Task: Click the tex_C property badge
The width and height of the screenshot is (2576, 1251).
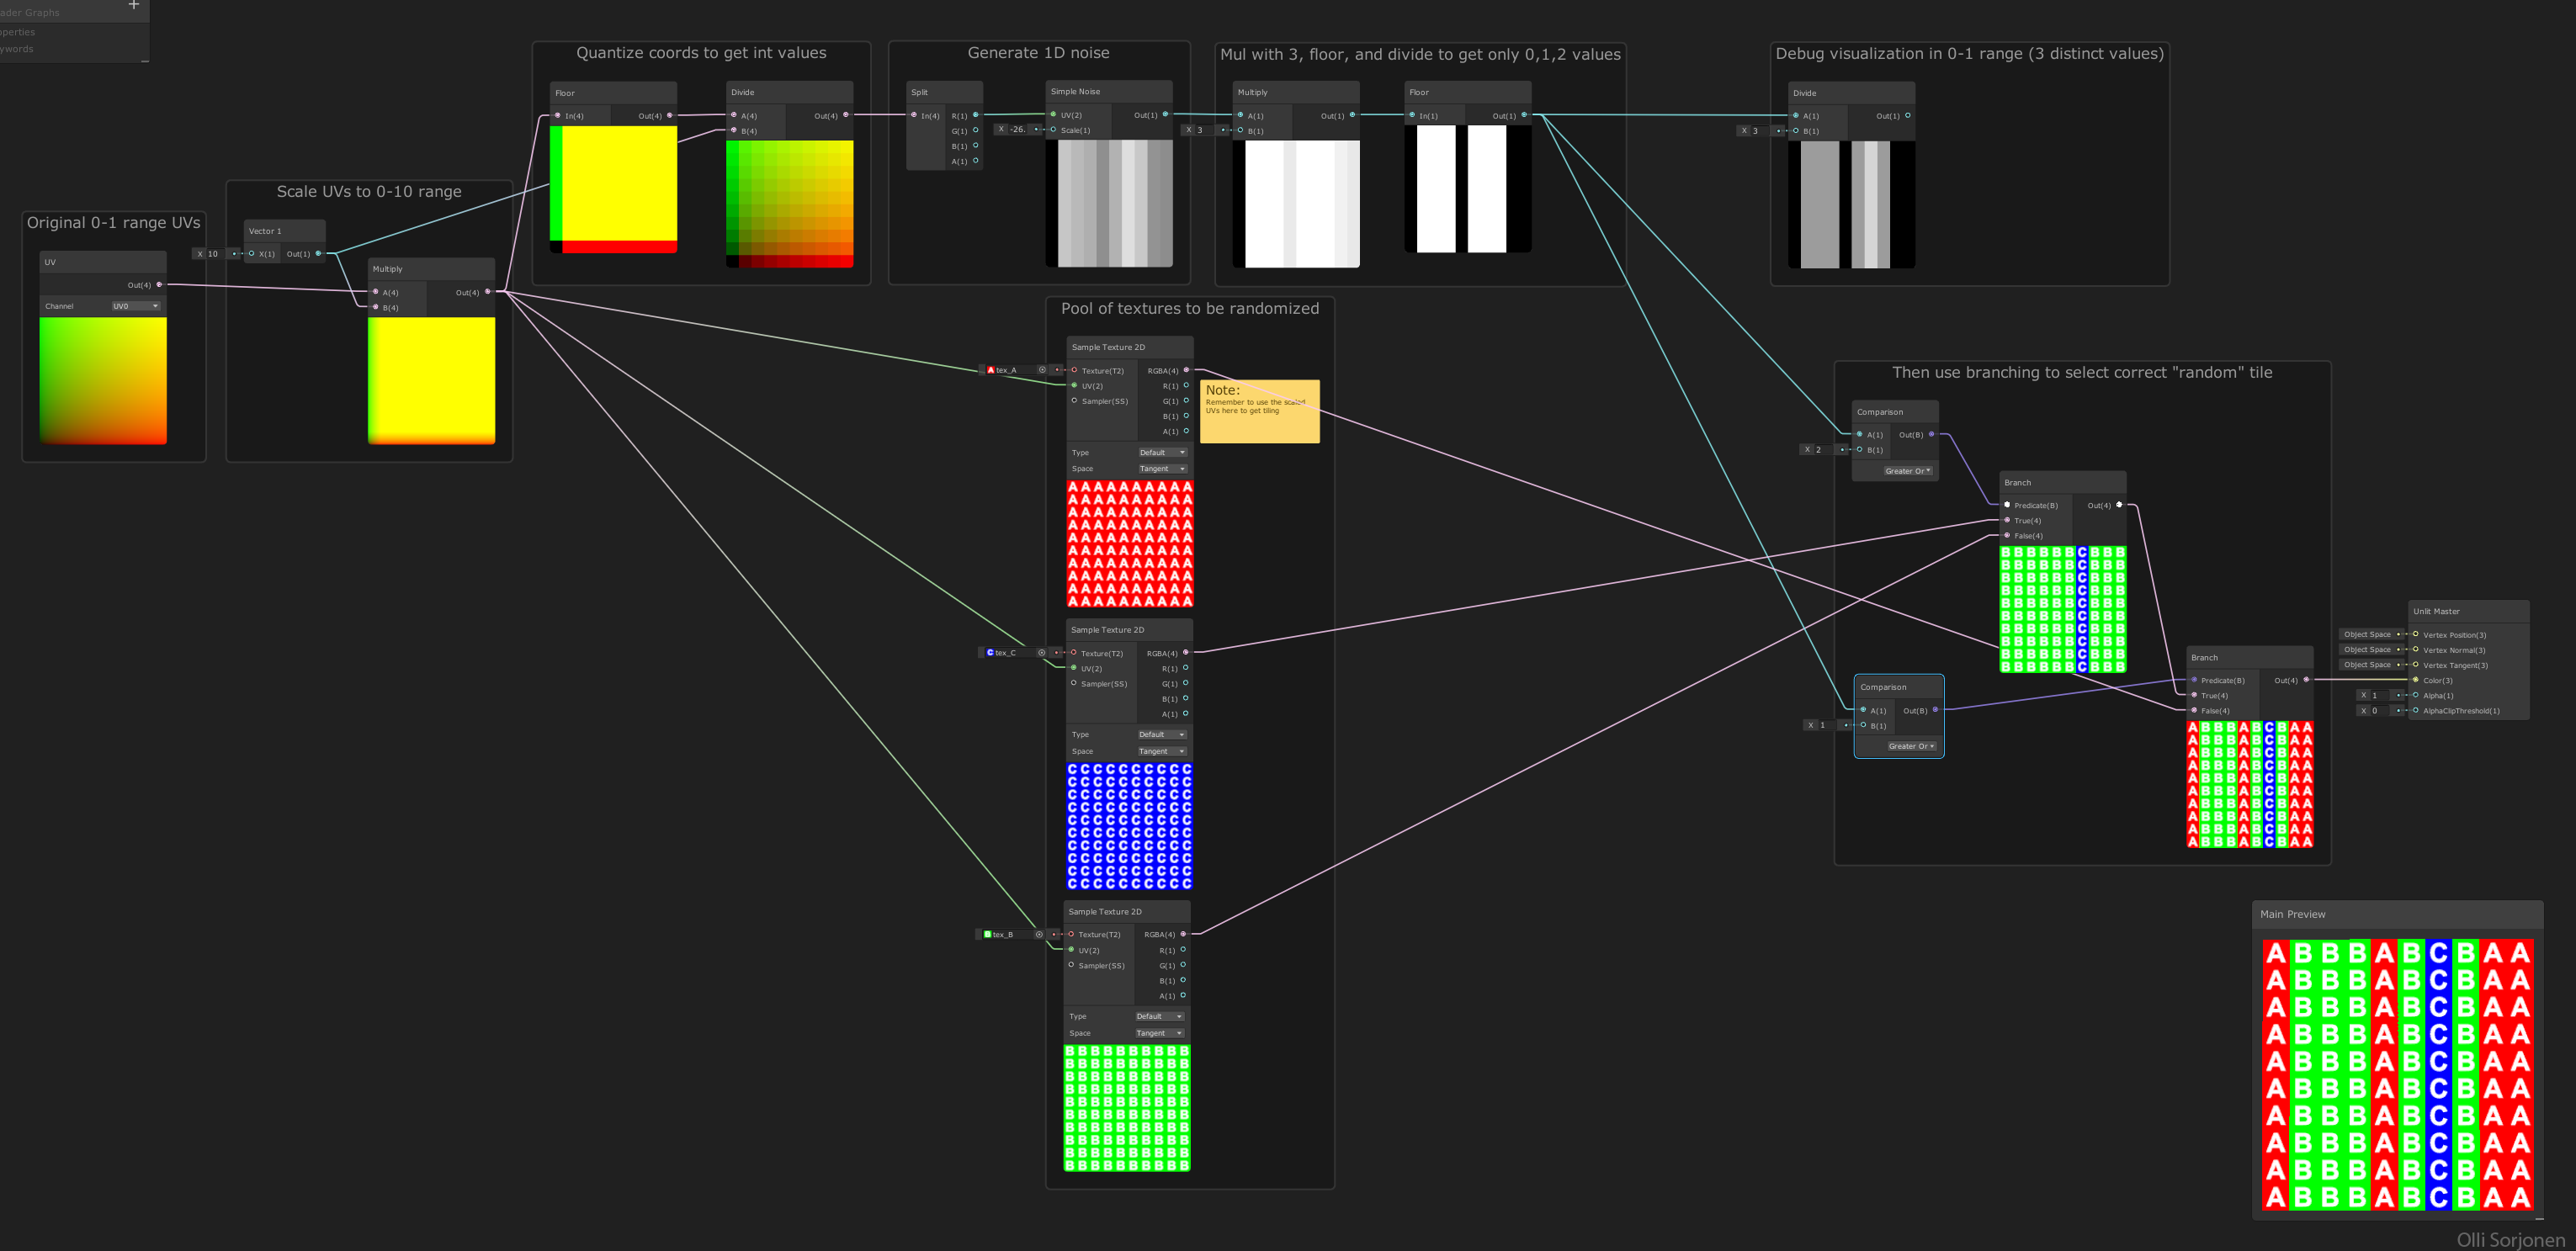Action: pos(989,652)
